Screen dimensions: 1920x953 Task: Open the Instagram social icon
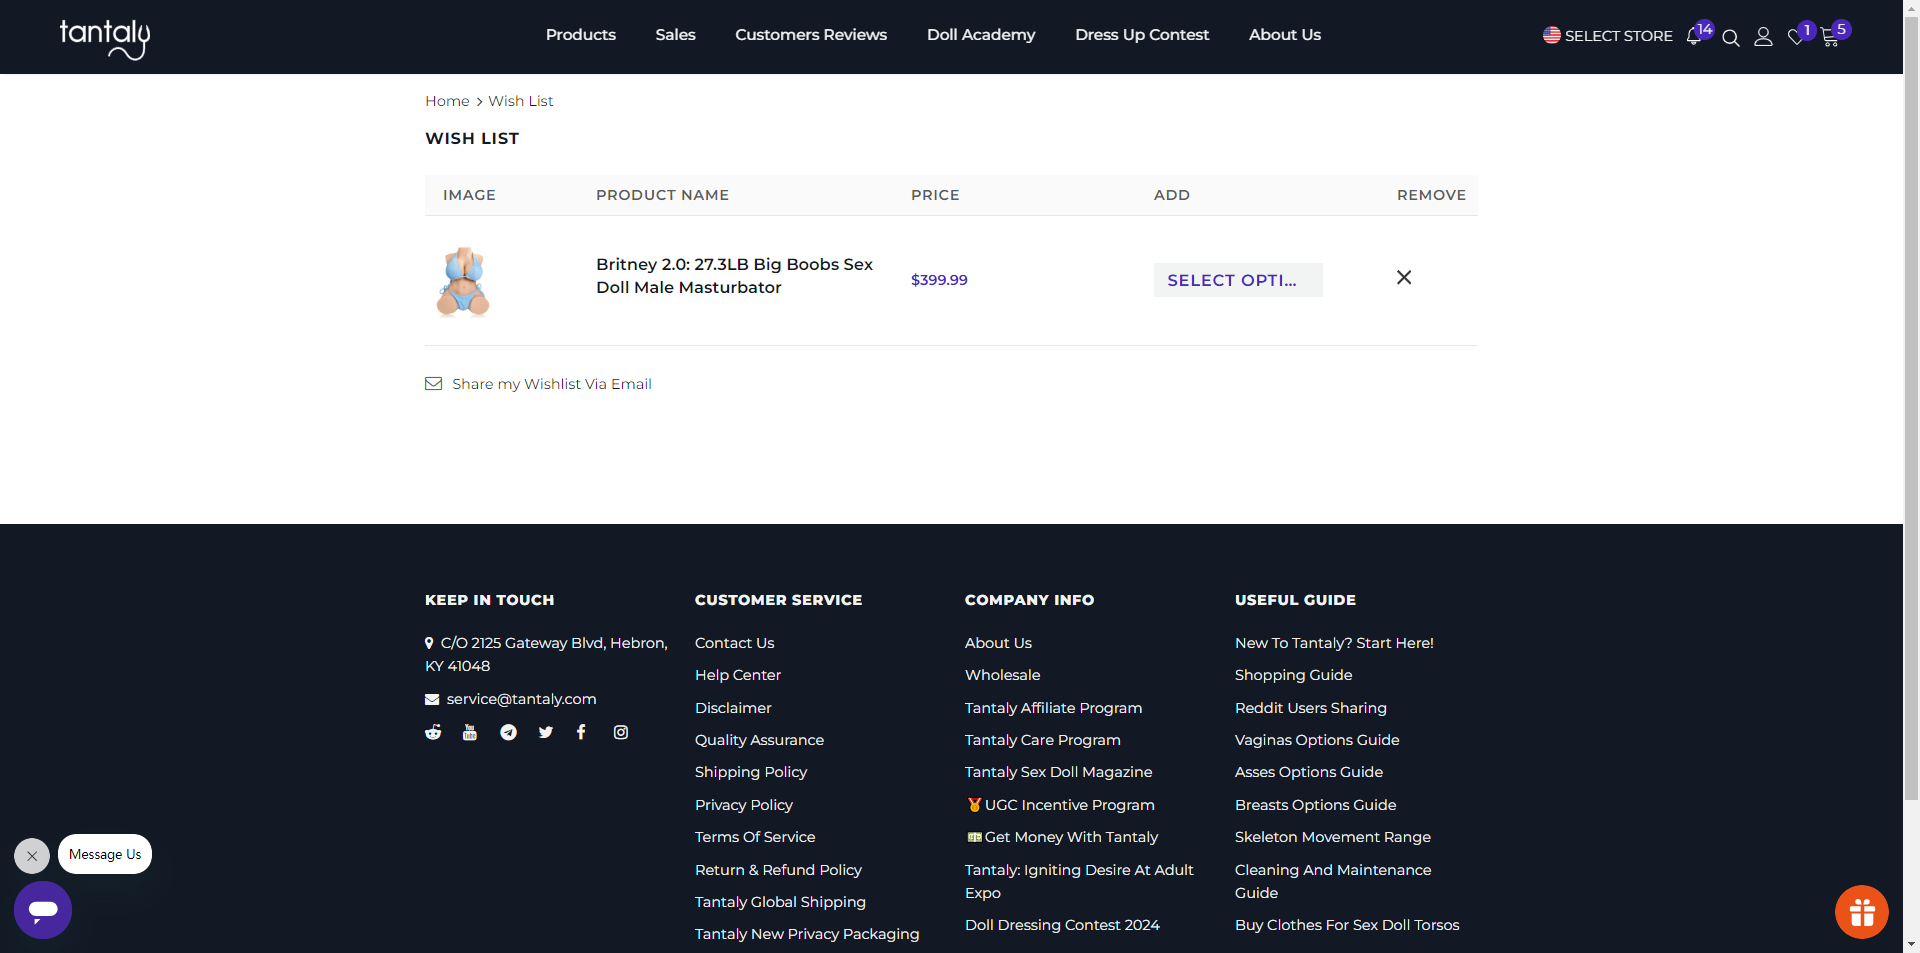coord(620,732)
